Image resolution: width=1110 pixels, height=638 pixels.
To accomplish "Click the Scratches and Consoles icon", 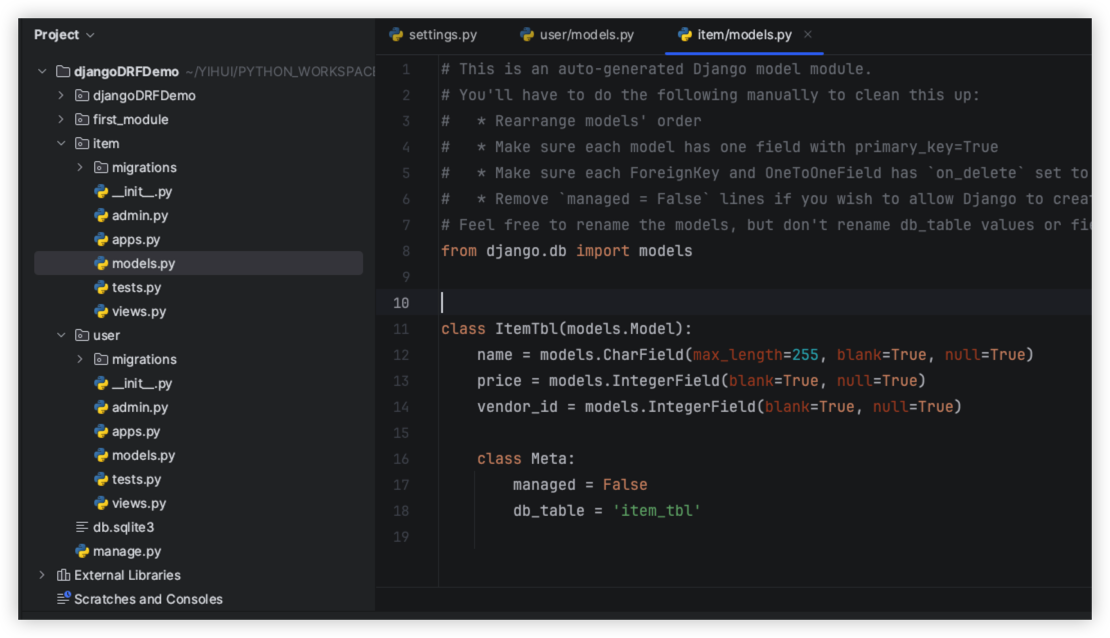I will point(64,599).
